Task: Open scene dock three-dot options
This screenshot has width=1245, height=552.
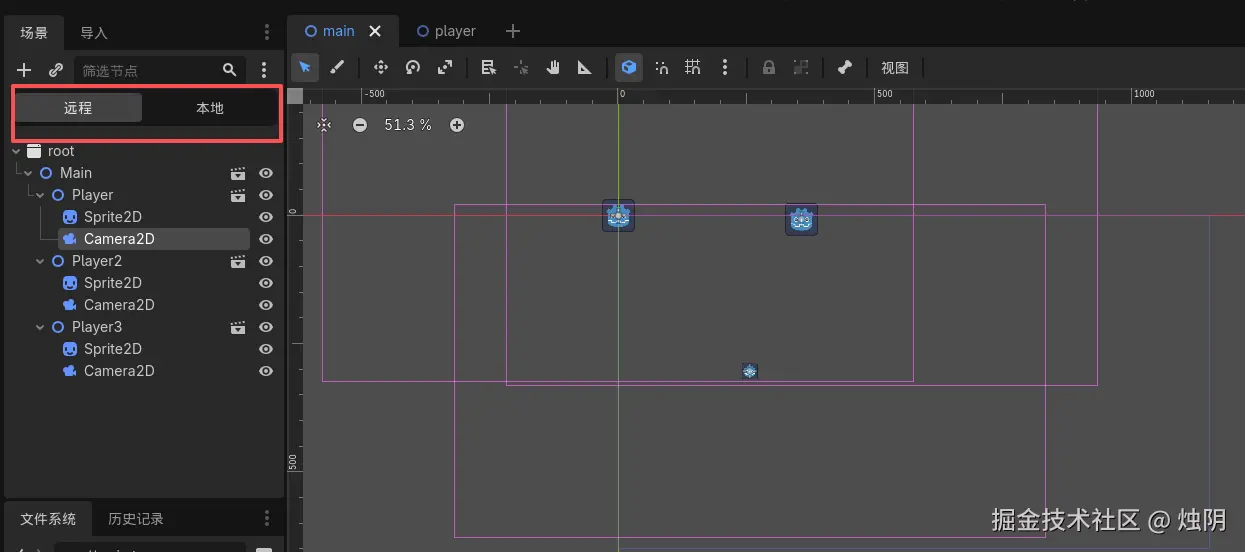Action: coord(266,32)
